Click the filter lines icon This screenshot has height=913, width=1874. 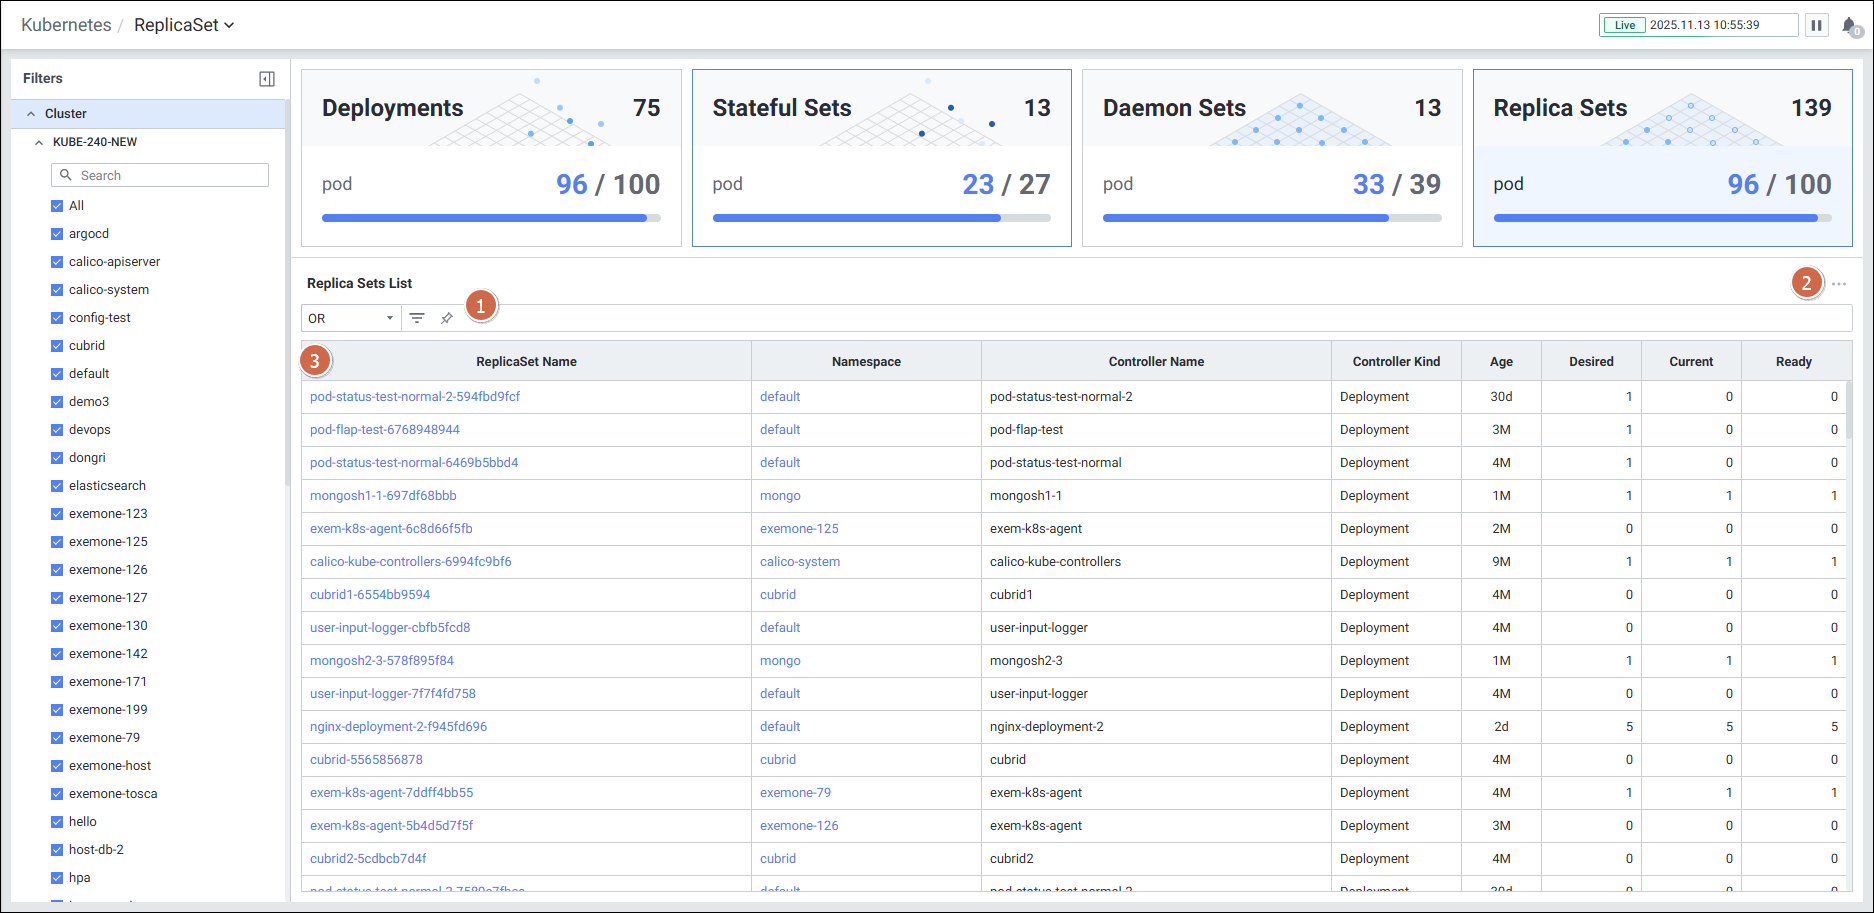coord(417,318)
